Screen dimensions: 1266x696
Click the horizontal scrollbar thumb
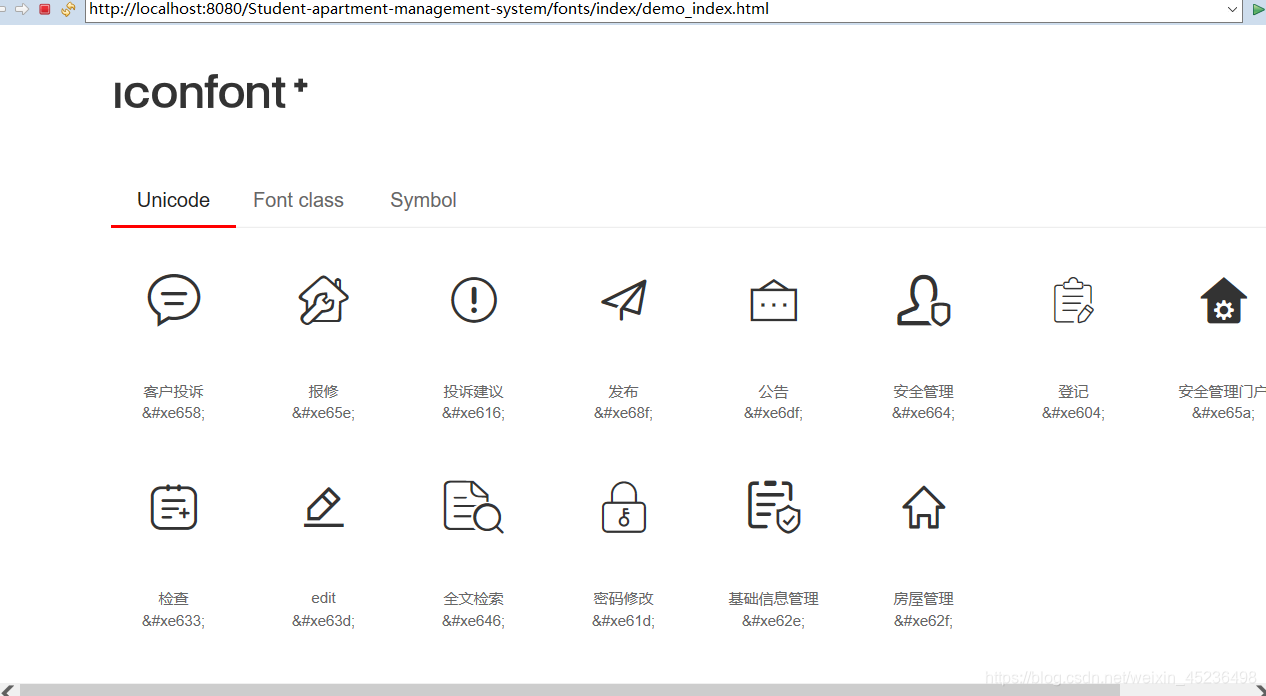[x=570, y=690]
